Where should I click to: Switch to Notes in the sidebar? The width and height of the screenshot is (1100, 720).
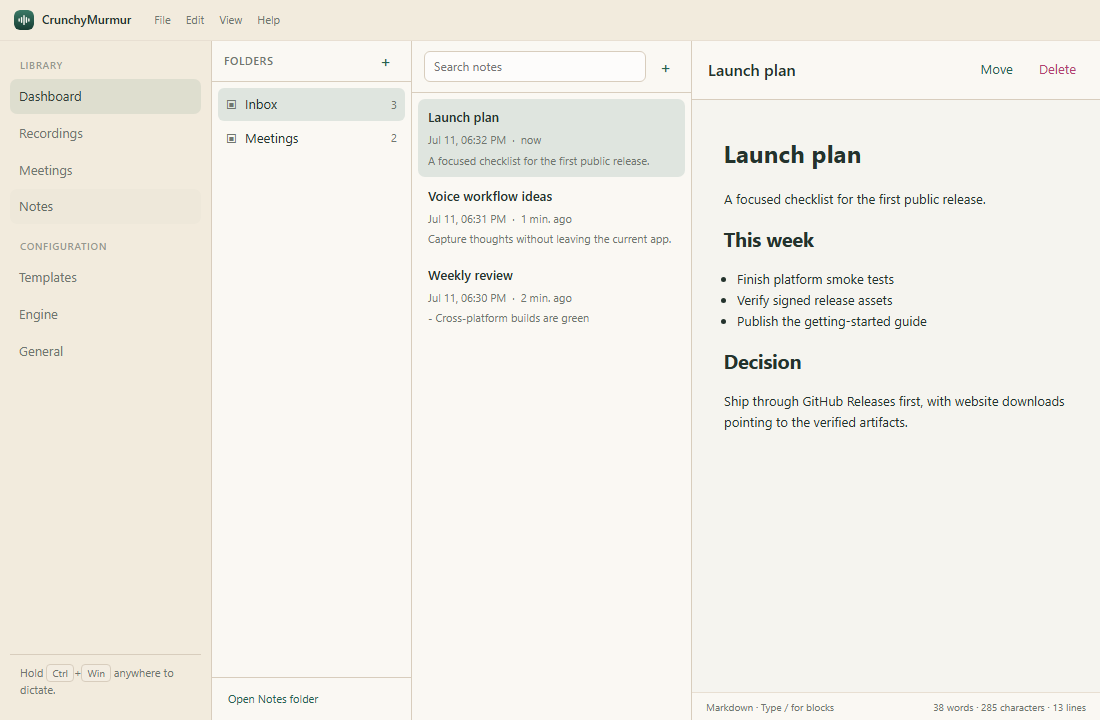[x=105, y=206]
